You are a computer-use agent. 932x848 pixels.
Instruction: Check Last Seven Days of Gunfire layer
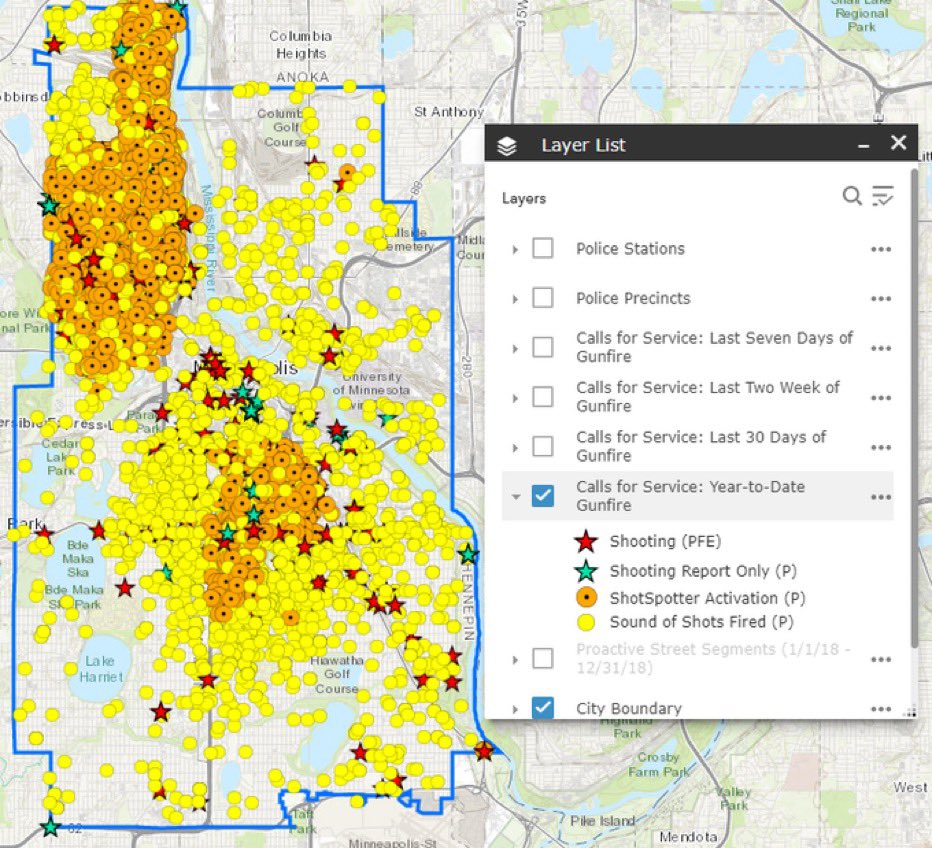point(543,347)
